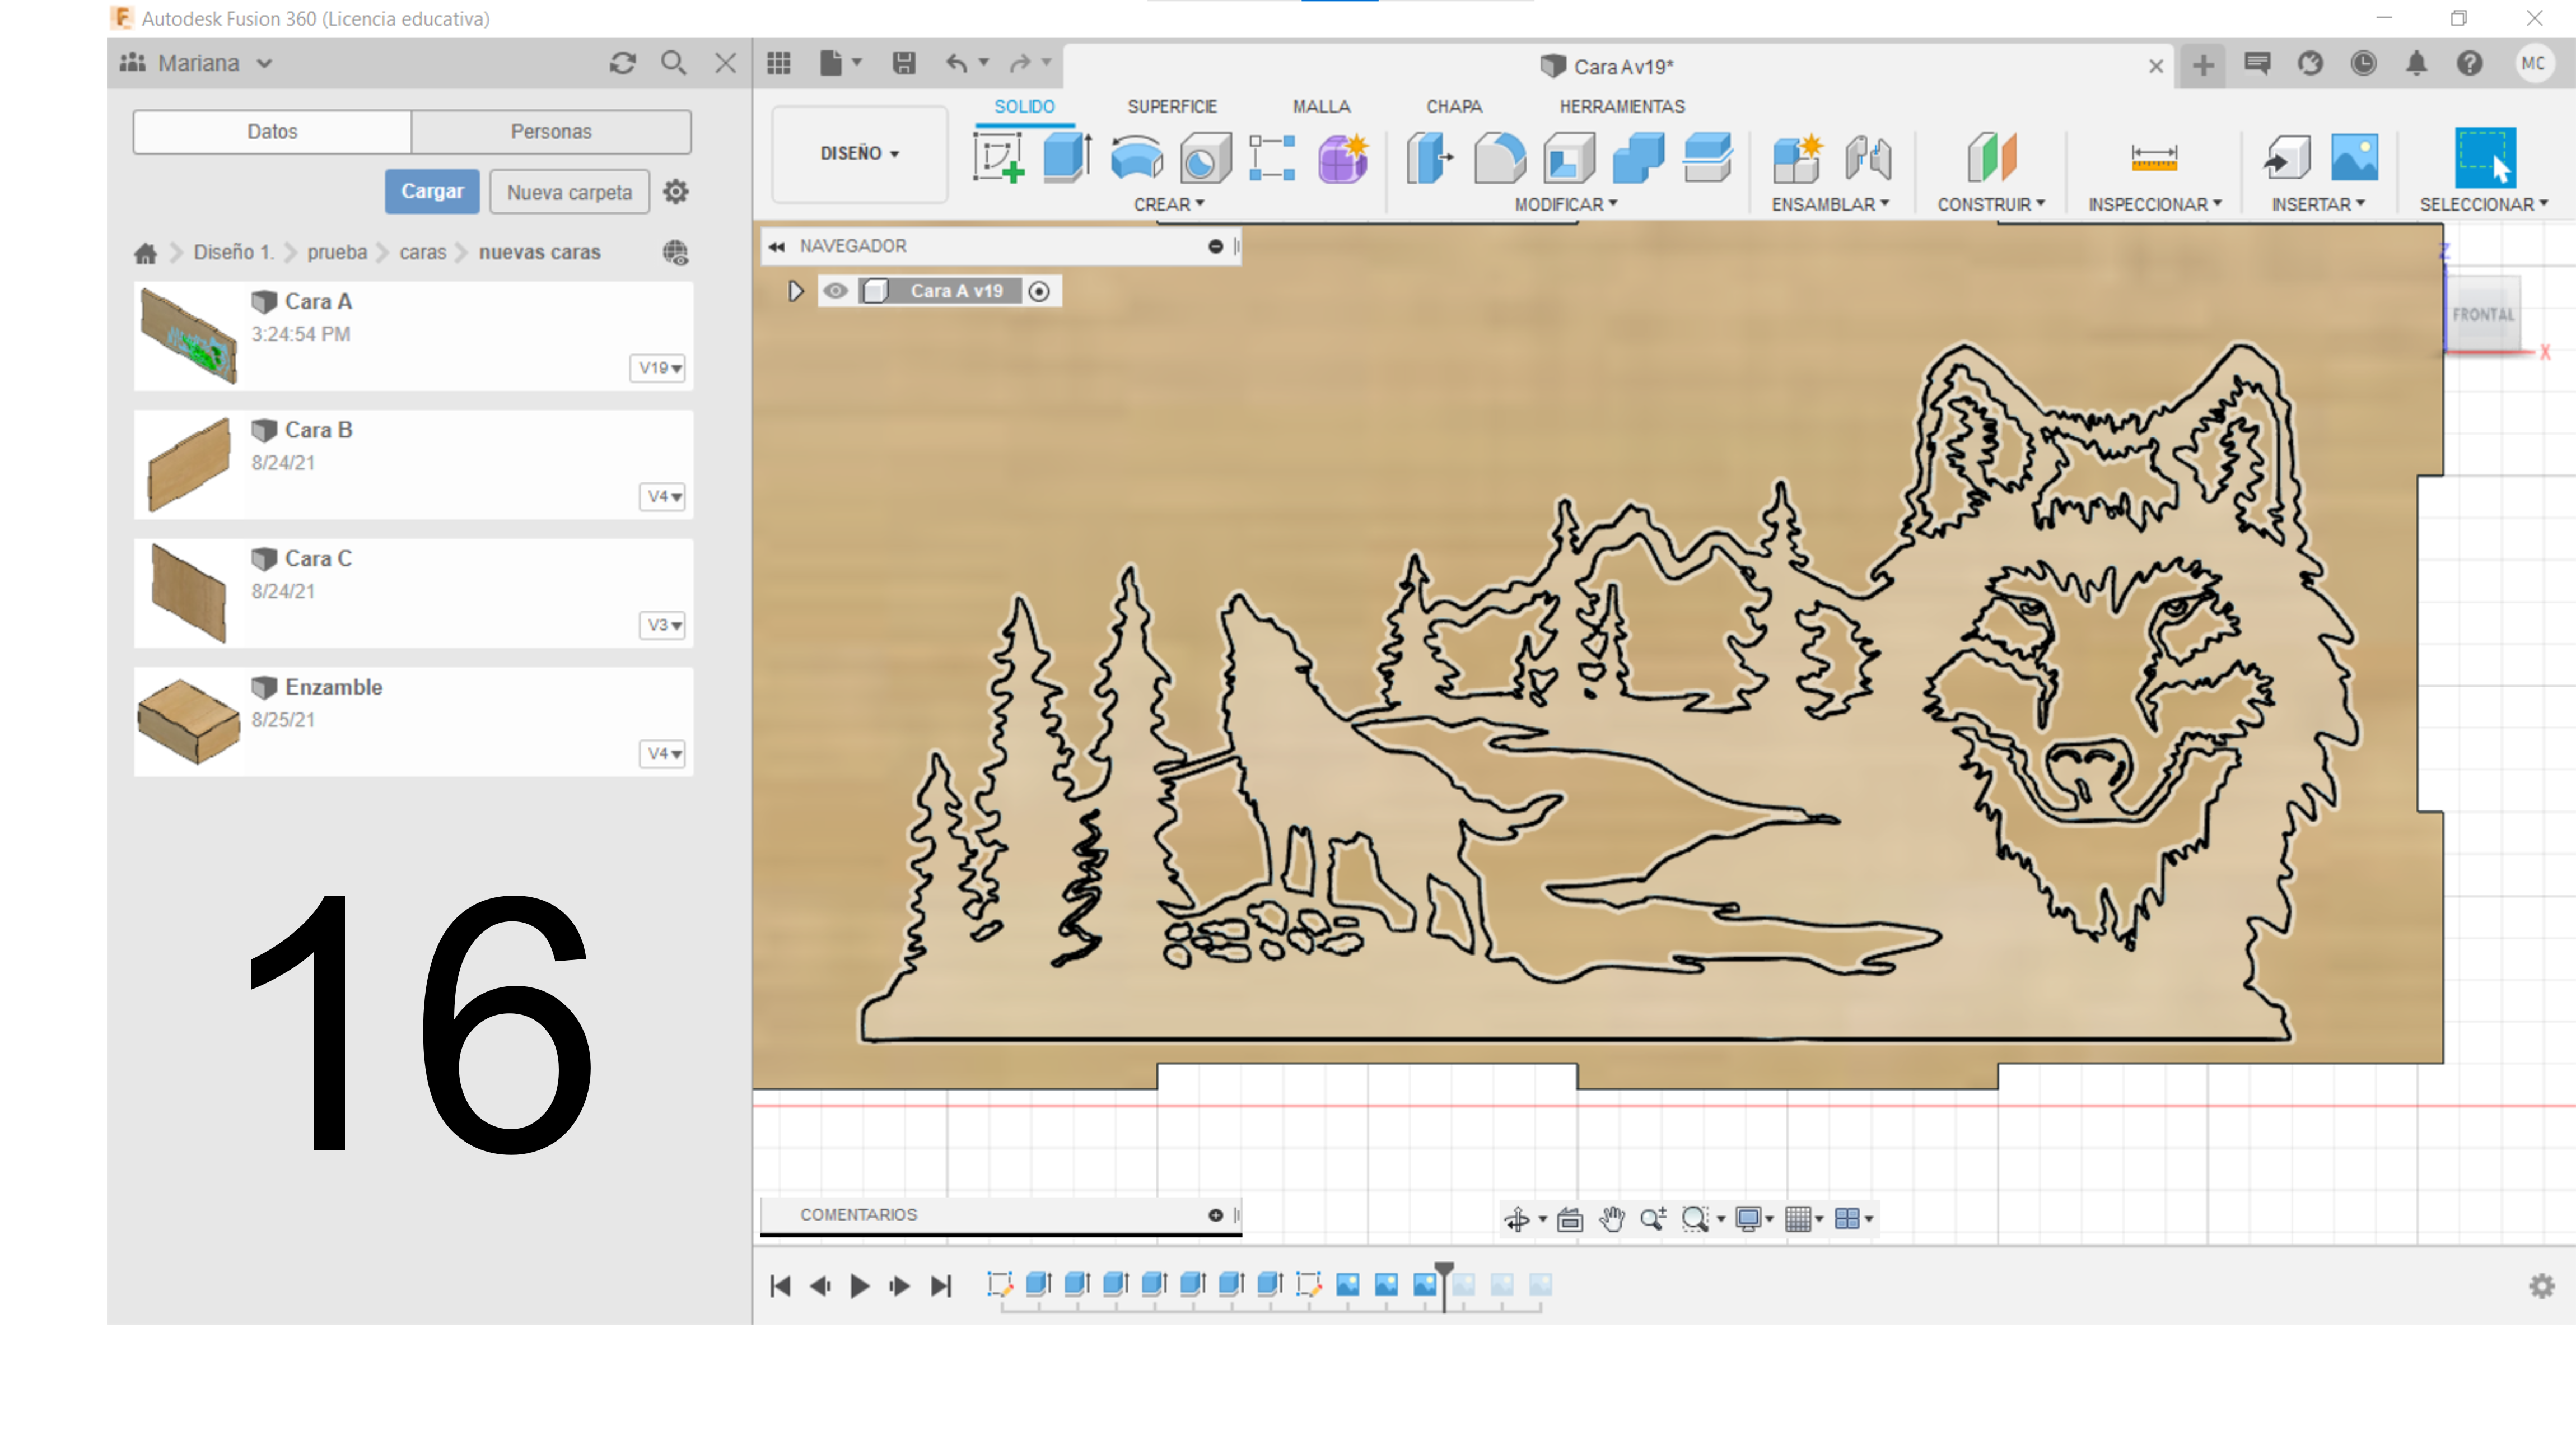Click the Insert image icon
Viewport: 2576px width, 1444px height.
[2354, 158]
